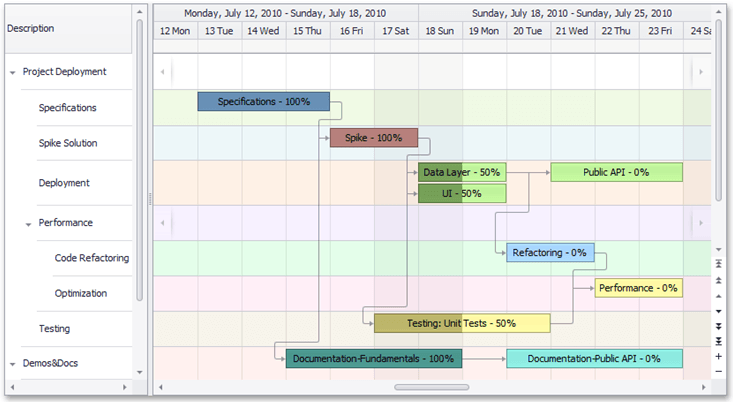Select the Testing: Unit Tests task bar

point(461,323)
